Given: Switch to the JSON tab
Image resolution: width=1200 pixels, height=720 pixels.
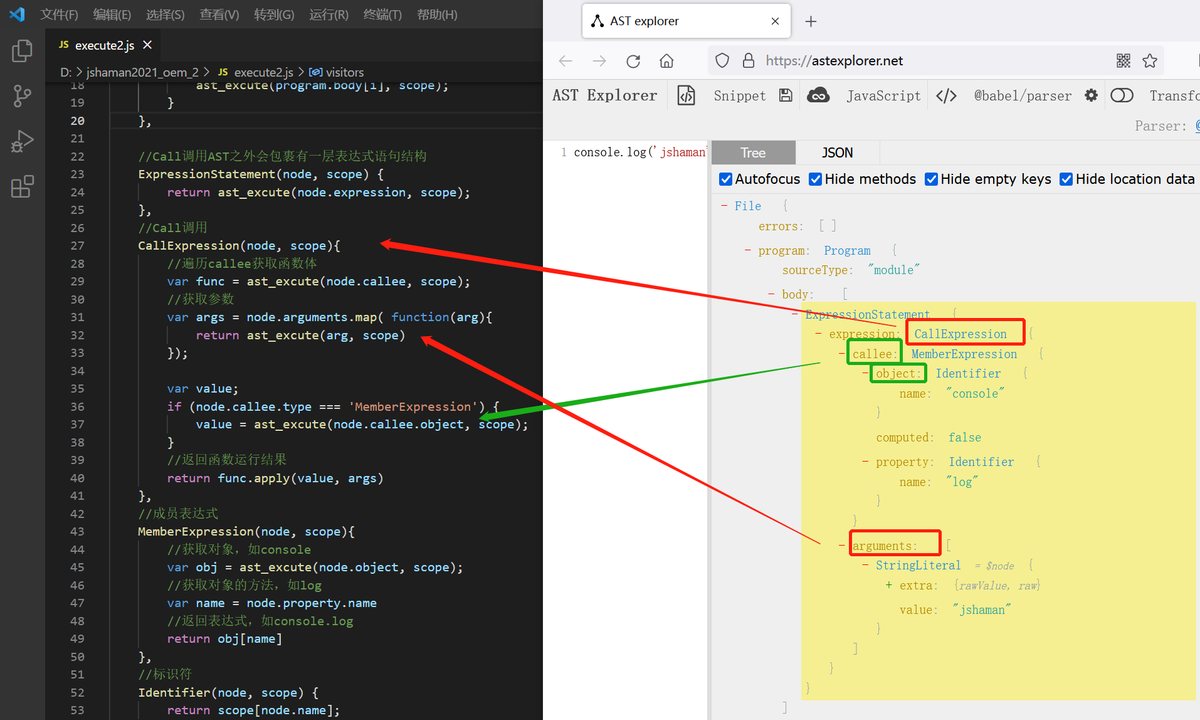Looking at the screenshot, I should pyautogui.click(x=837, y=153).
